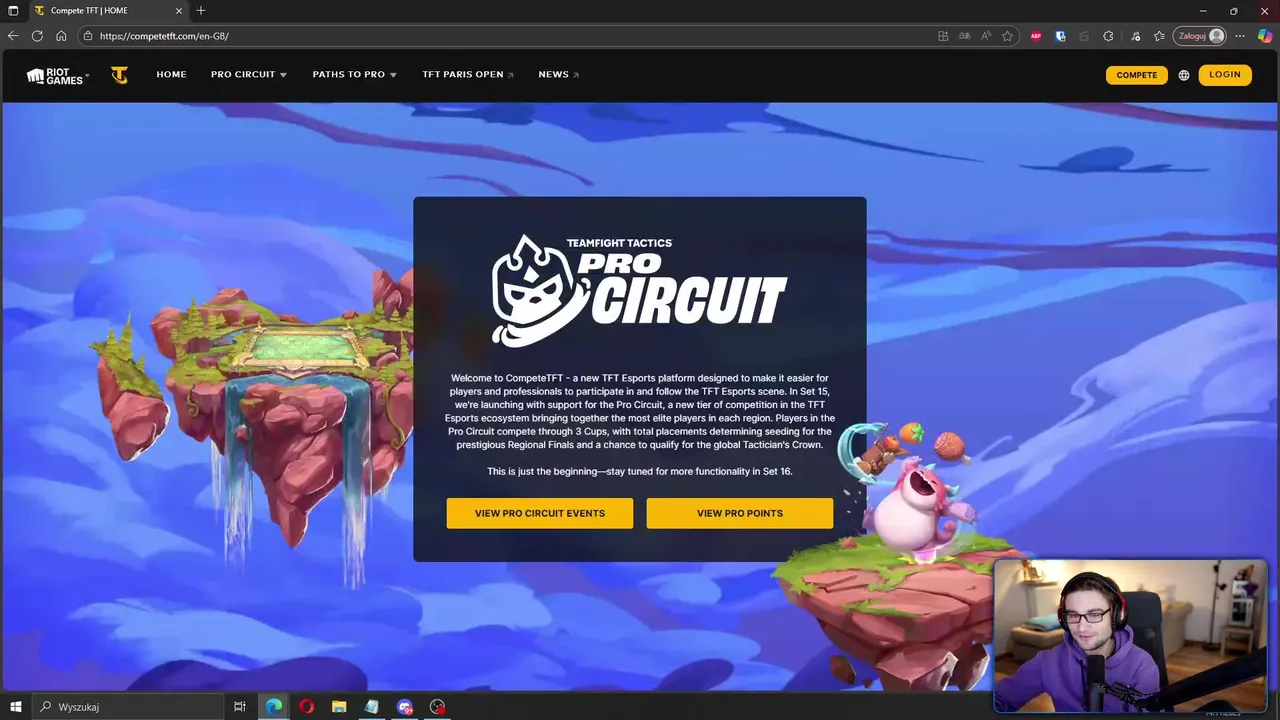
Task: Open the Favourites list icon
Action: point(1159,36)
